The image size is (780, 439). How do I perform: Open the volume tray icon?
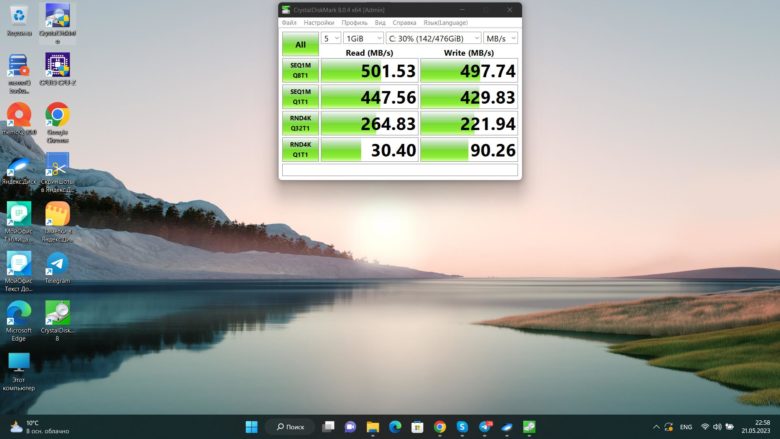[x=717, y=427]
